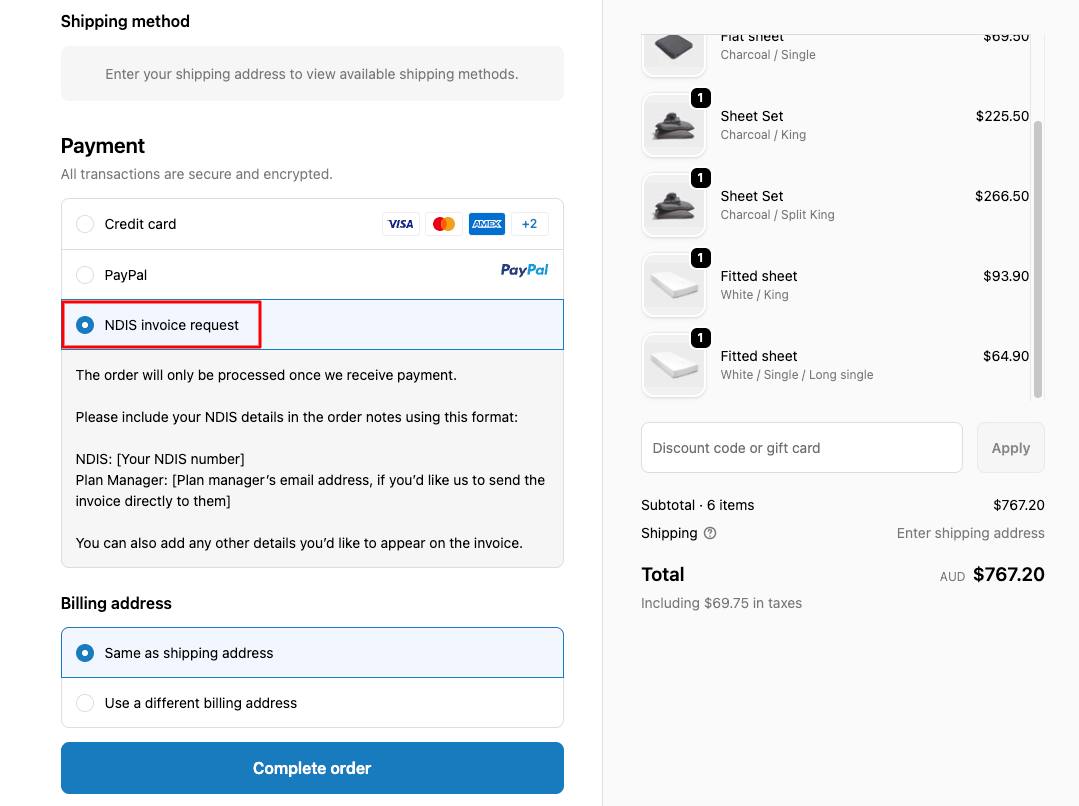
Task: Click the White King Fitted sheet thumbnail
Action: [673, 285]
